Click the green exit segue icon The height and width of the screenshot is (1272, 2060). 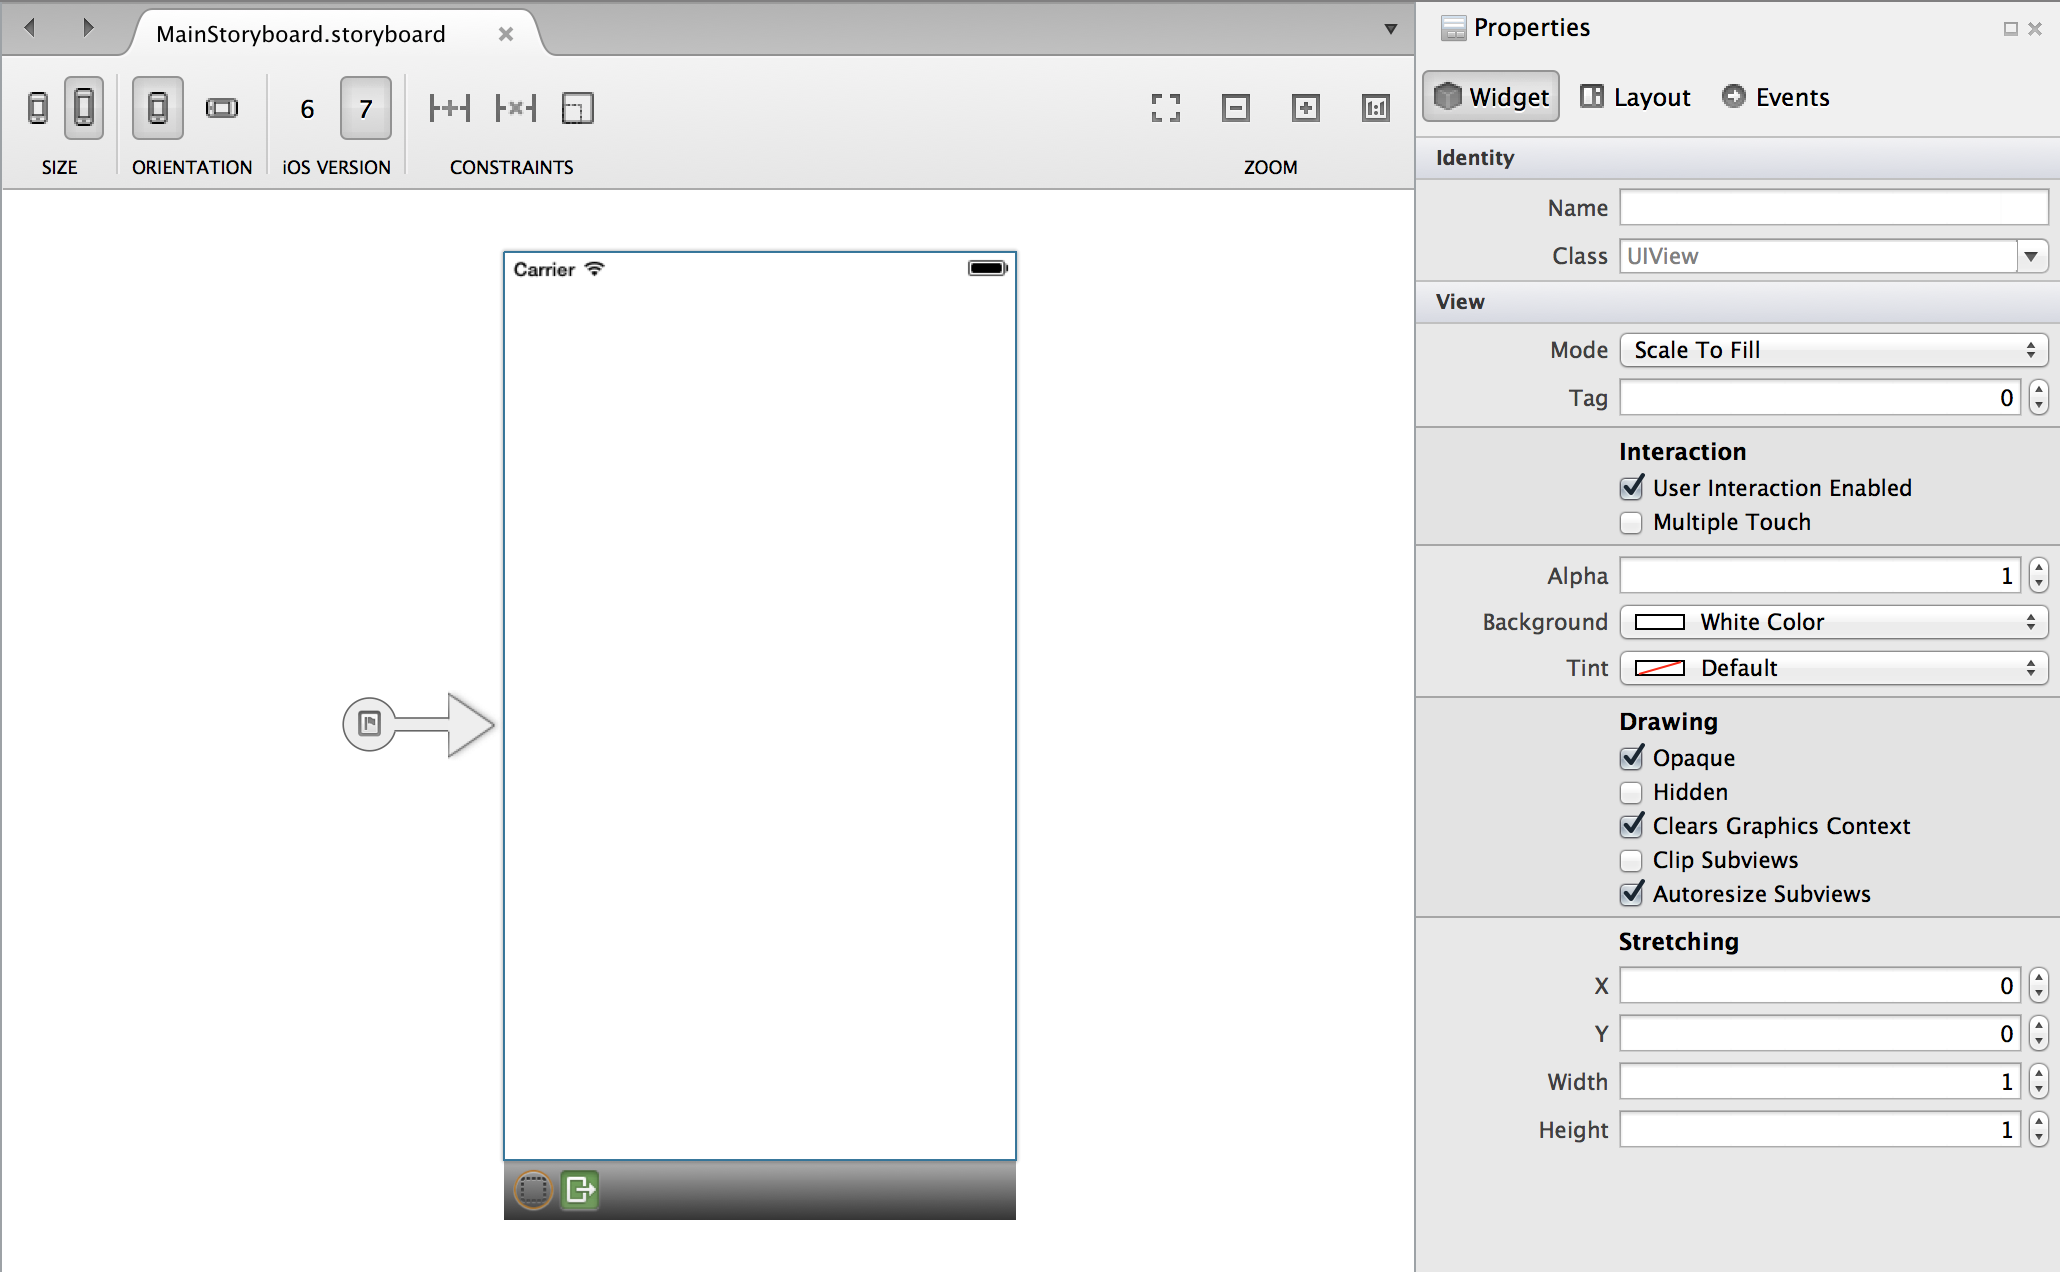[580, 1190]
